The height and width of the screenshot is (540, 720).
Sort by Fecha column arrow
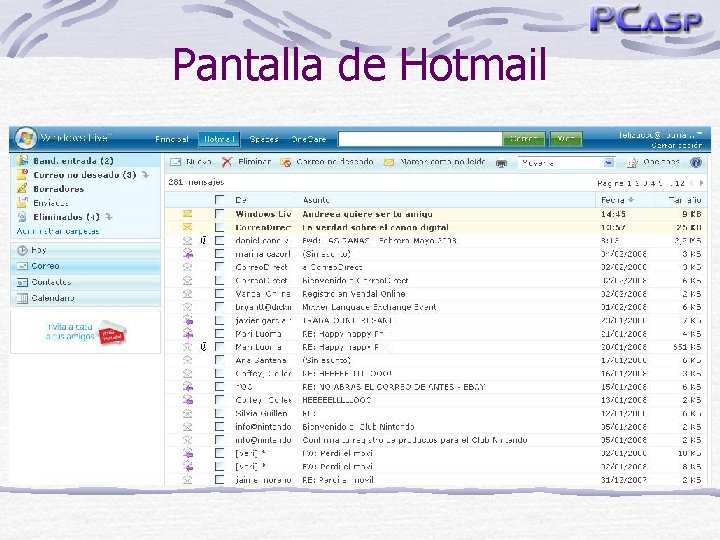pyautogui.click(x=631, y=200)
